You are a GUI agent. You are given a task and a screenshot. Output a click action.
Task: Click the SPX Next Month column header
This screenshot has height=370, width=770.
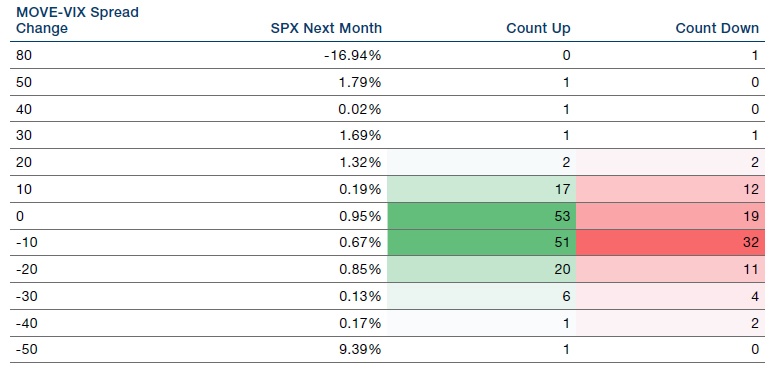pyautogui.click(x=326, y=28)
